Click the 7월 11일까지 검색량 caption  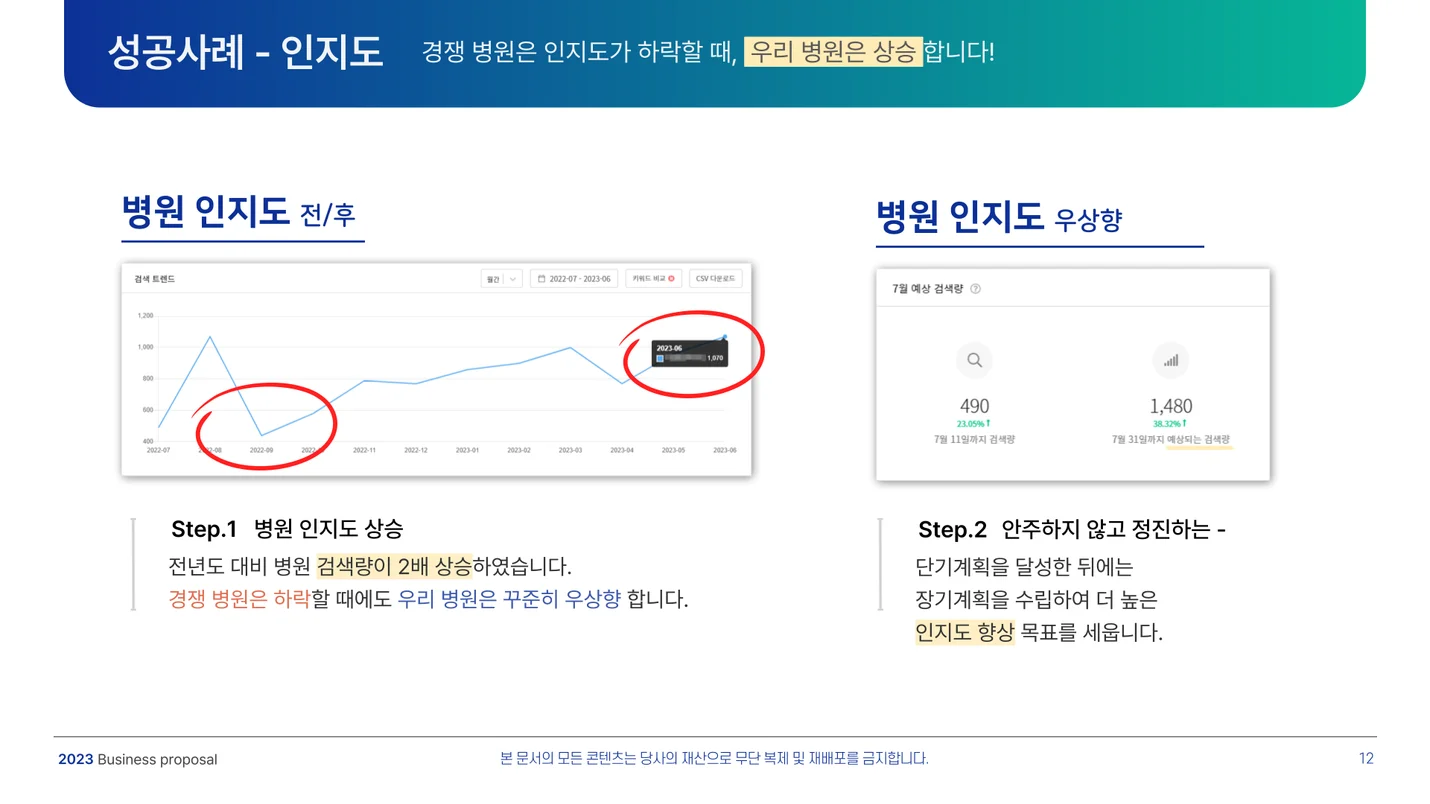tap(974, 440)
